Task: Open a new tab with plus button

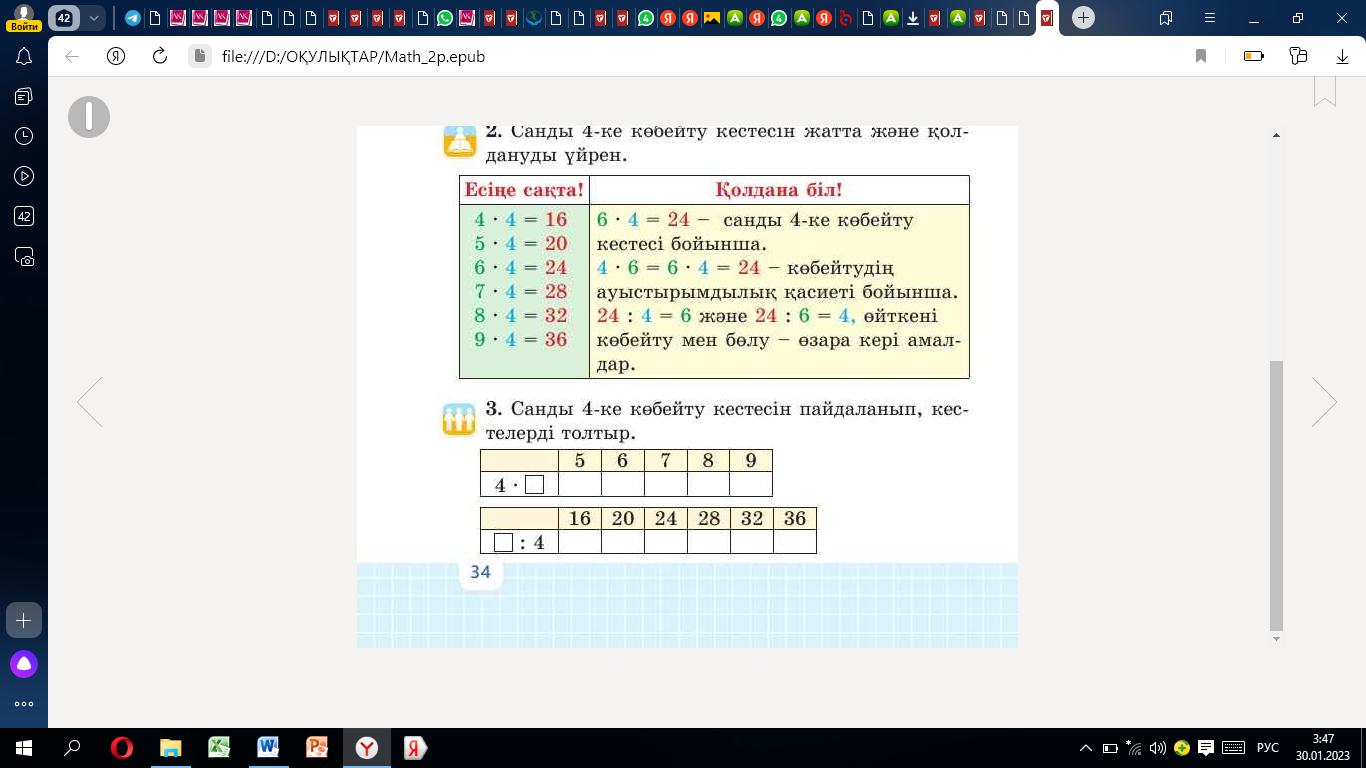Action: tap(1083, 18)
